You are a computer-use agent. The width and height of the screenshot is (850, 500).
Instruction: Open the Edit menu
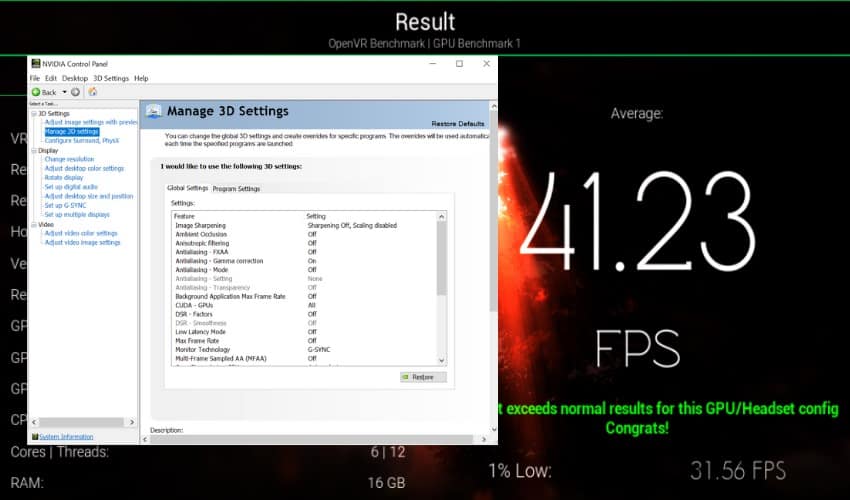[51, 78]
